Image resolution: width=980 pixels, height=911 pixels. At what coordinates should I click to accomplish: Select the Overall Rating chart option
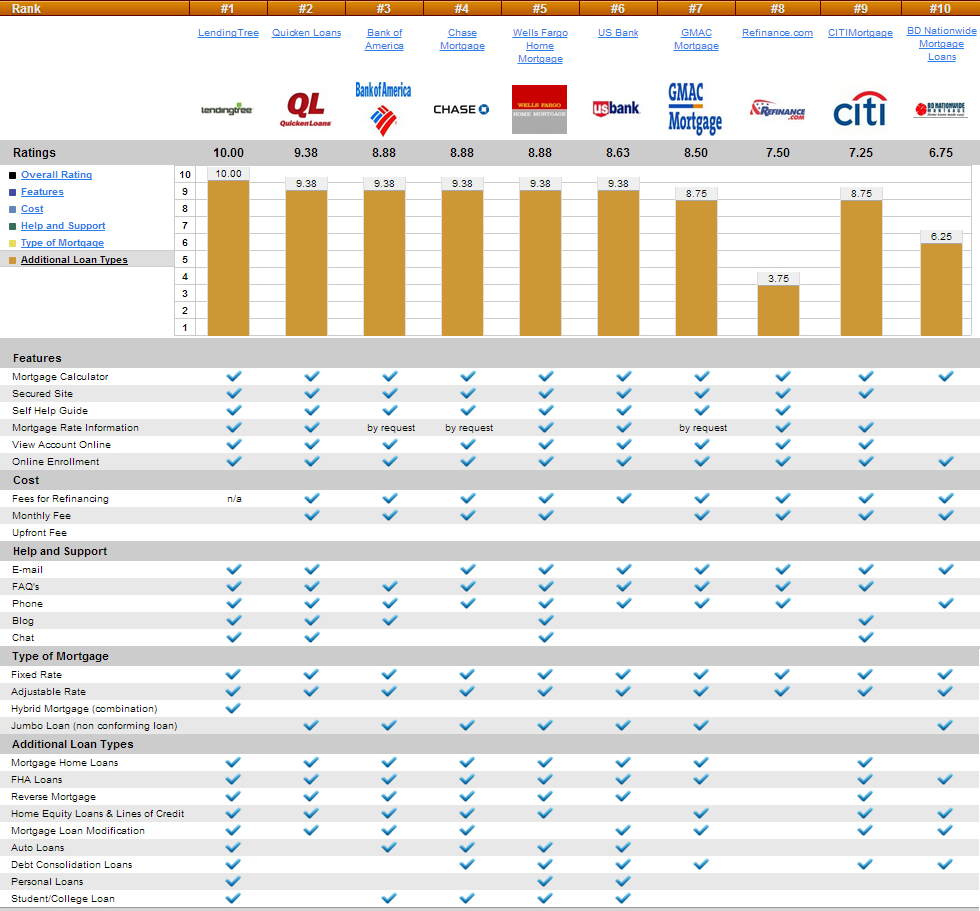coord(56,175)
